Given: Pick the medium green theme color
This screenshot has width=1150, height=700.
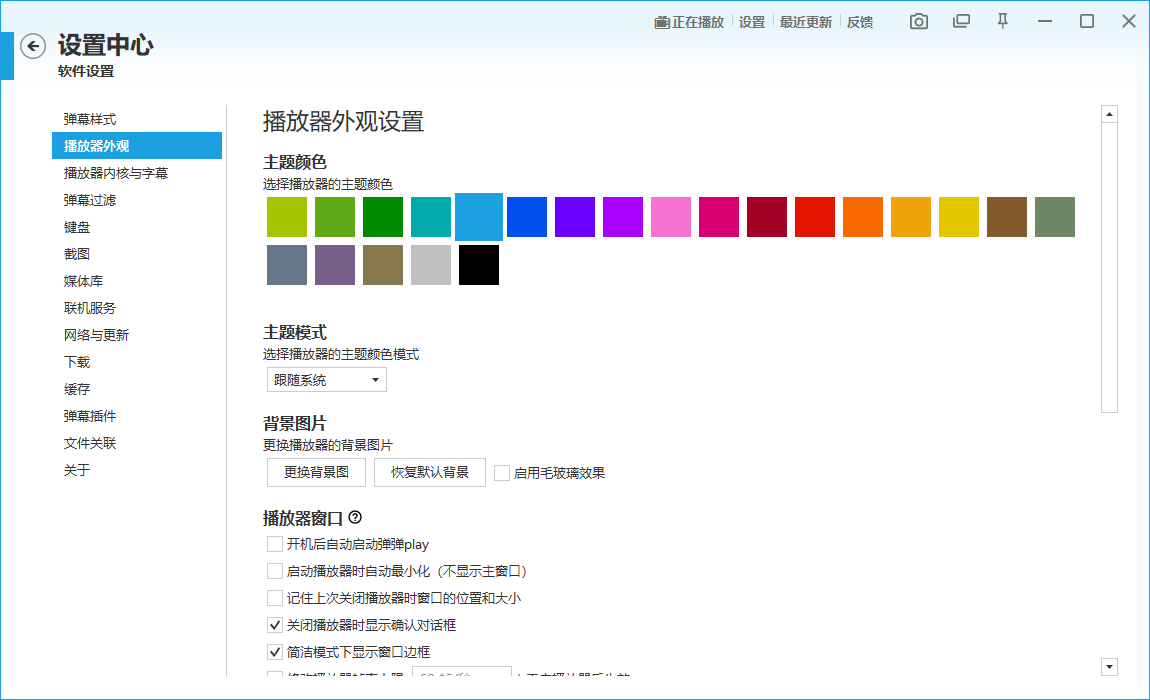Looking at the screenshot, I should pos(335,217).
